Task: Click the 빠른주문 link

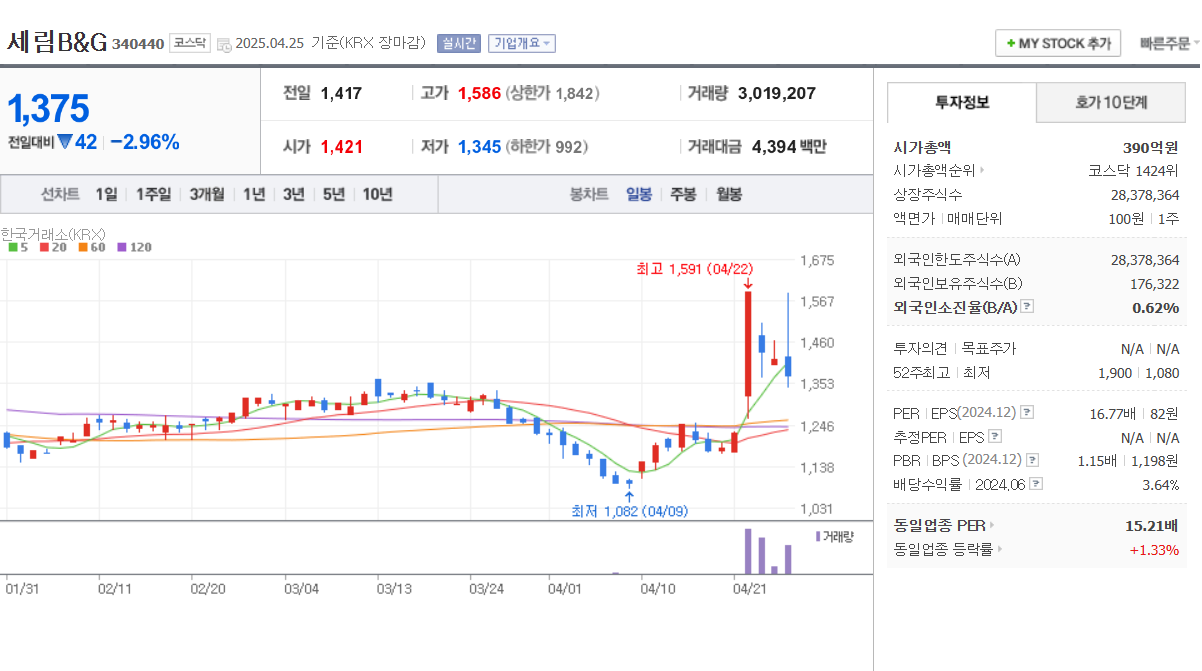Action: tap(1166, 44)
